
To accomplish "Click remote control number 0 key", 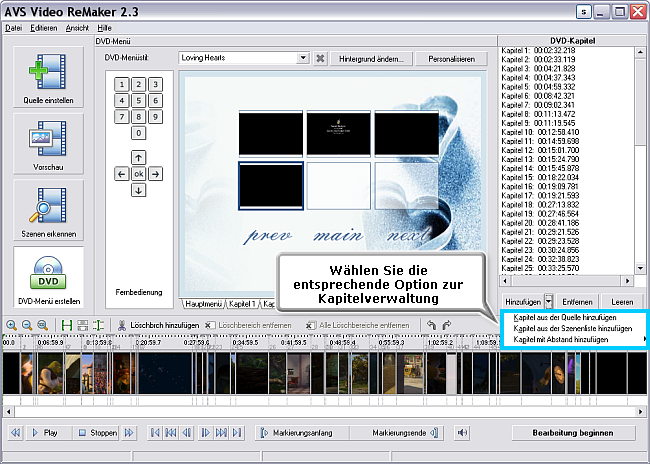I will click(x=138, y=133).
